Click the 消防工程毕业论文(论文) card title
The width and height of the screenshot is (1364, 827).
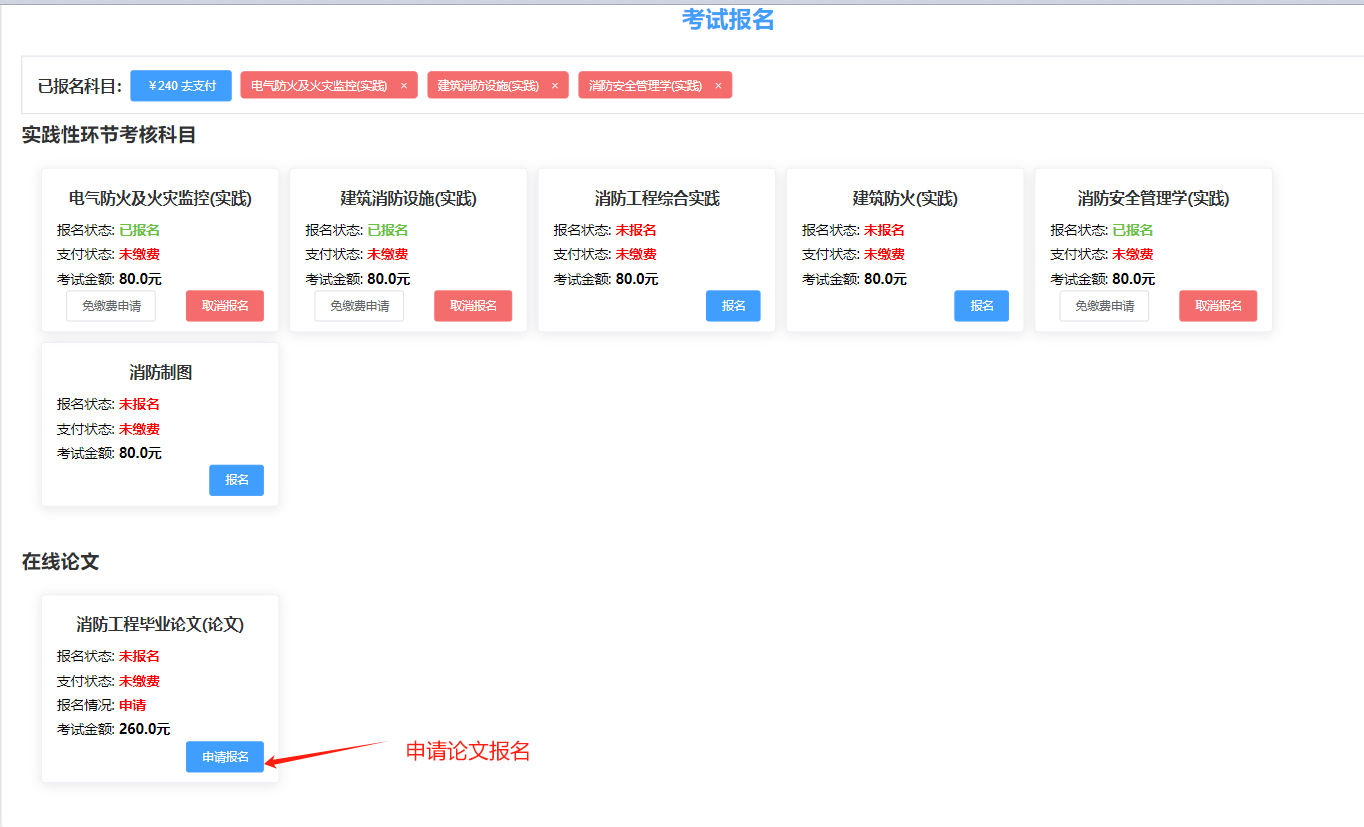click(160, 624)
